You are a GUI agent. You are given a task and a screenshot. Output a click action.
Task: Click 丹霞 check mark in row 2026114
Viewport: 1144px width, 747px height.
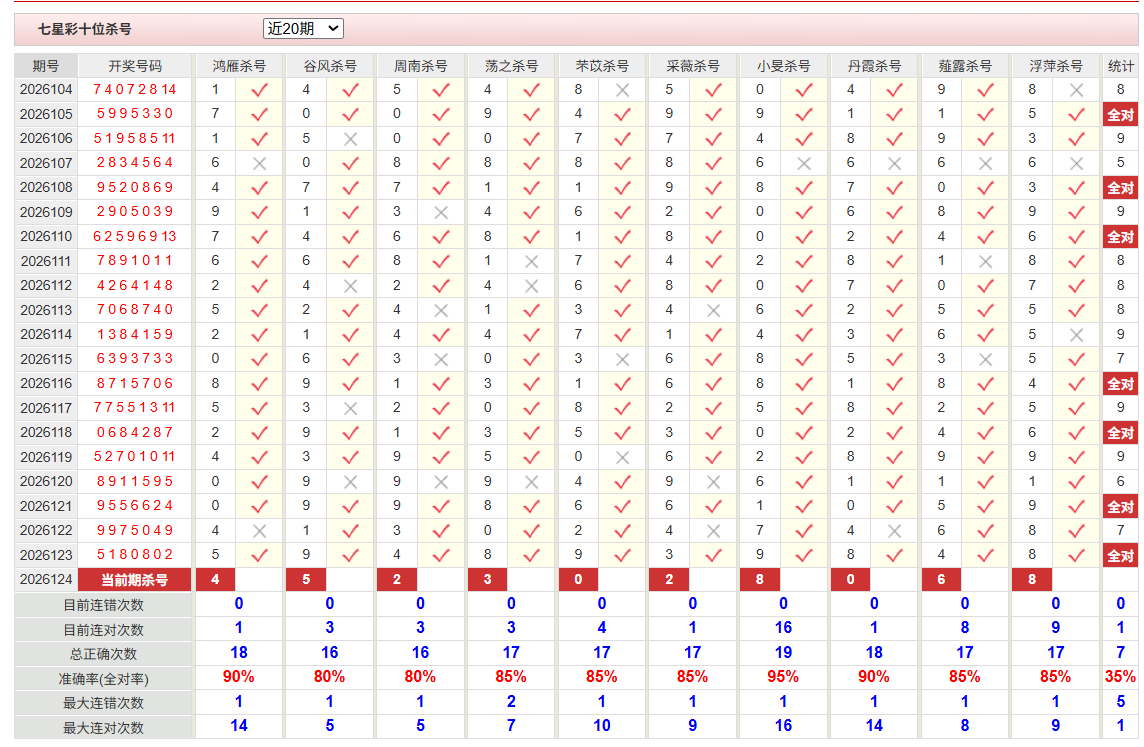[894, 335]
